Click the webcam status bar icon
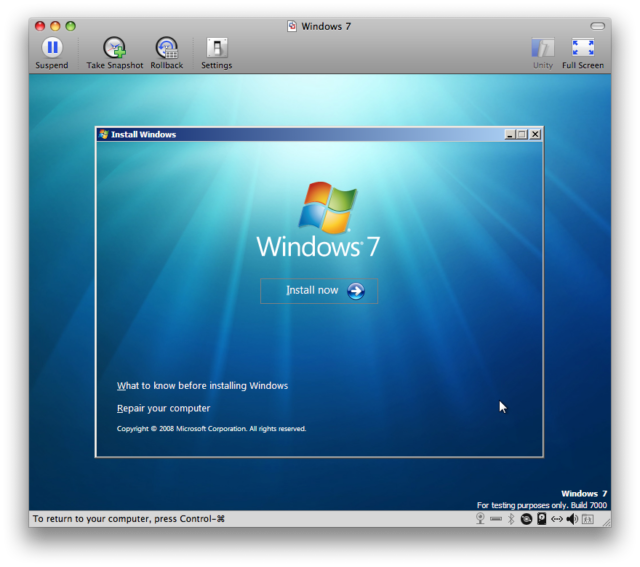 480,519
